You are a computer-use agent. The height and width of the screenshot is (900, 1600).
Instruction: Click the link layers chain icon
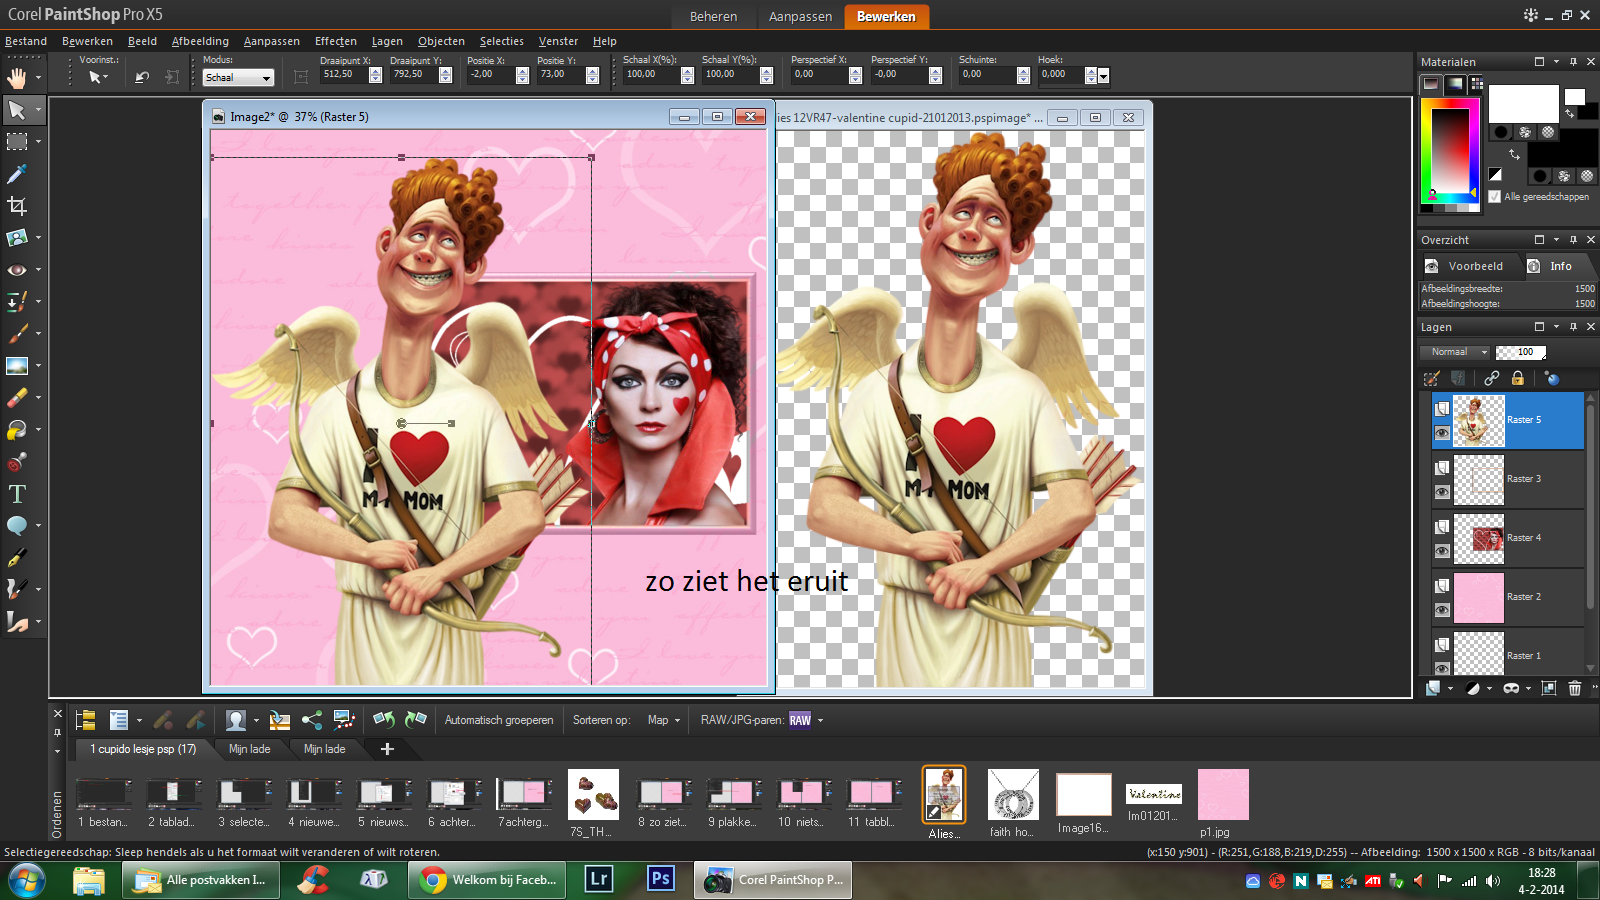[1492, 378]
